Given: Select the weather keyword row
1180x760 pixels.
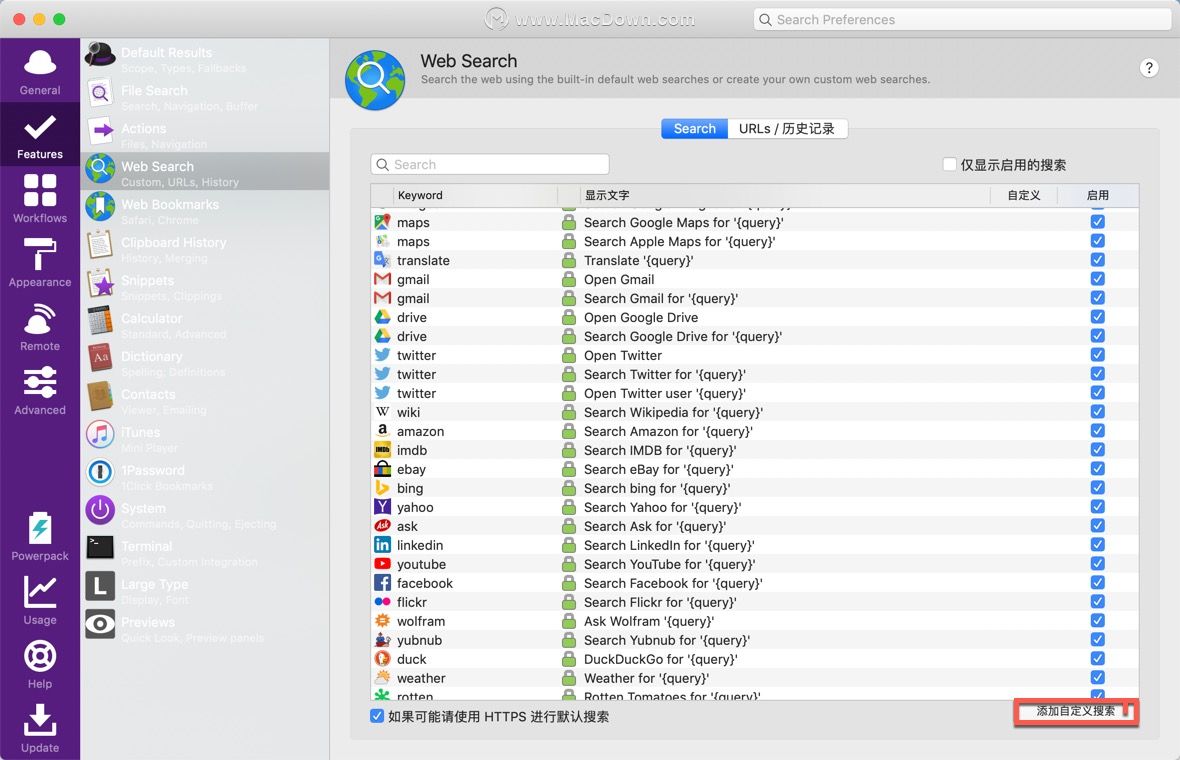Looking at the screenshot, I should click(755, 678).
